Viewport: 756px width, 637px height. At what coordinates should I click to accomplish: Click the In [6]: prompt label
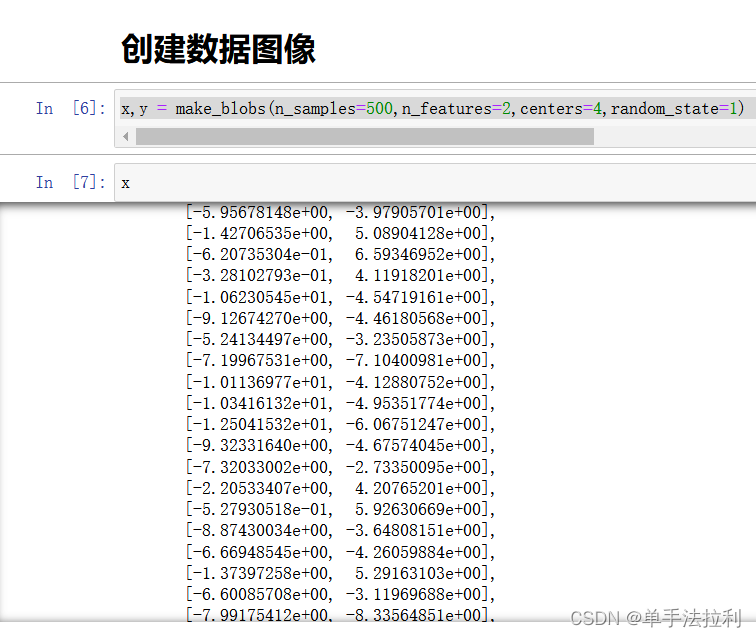pos(70,108)
